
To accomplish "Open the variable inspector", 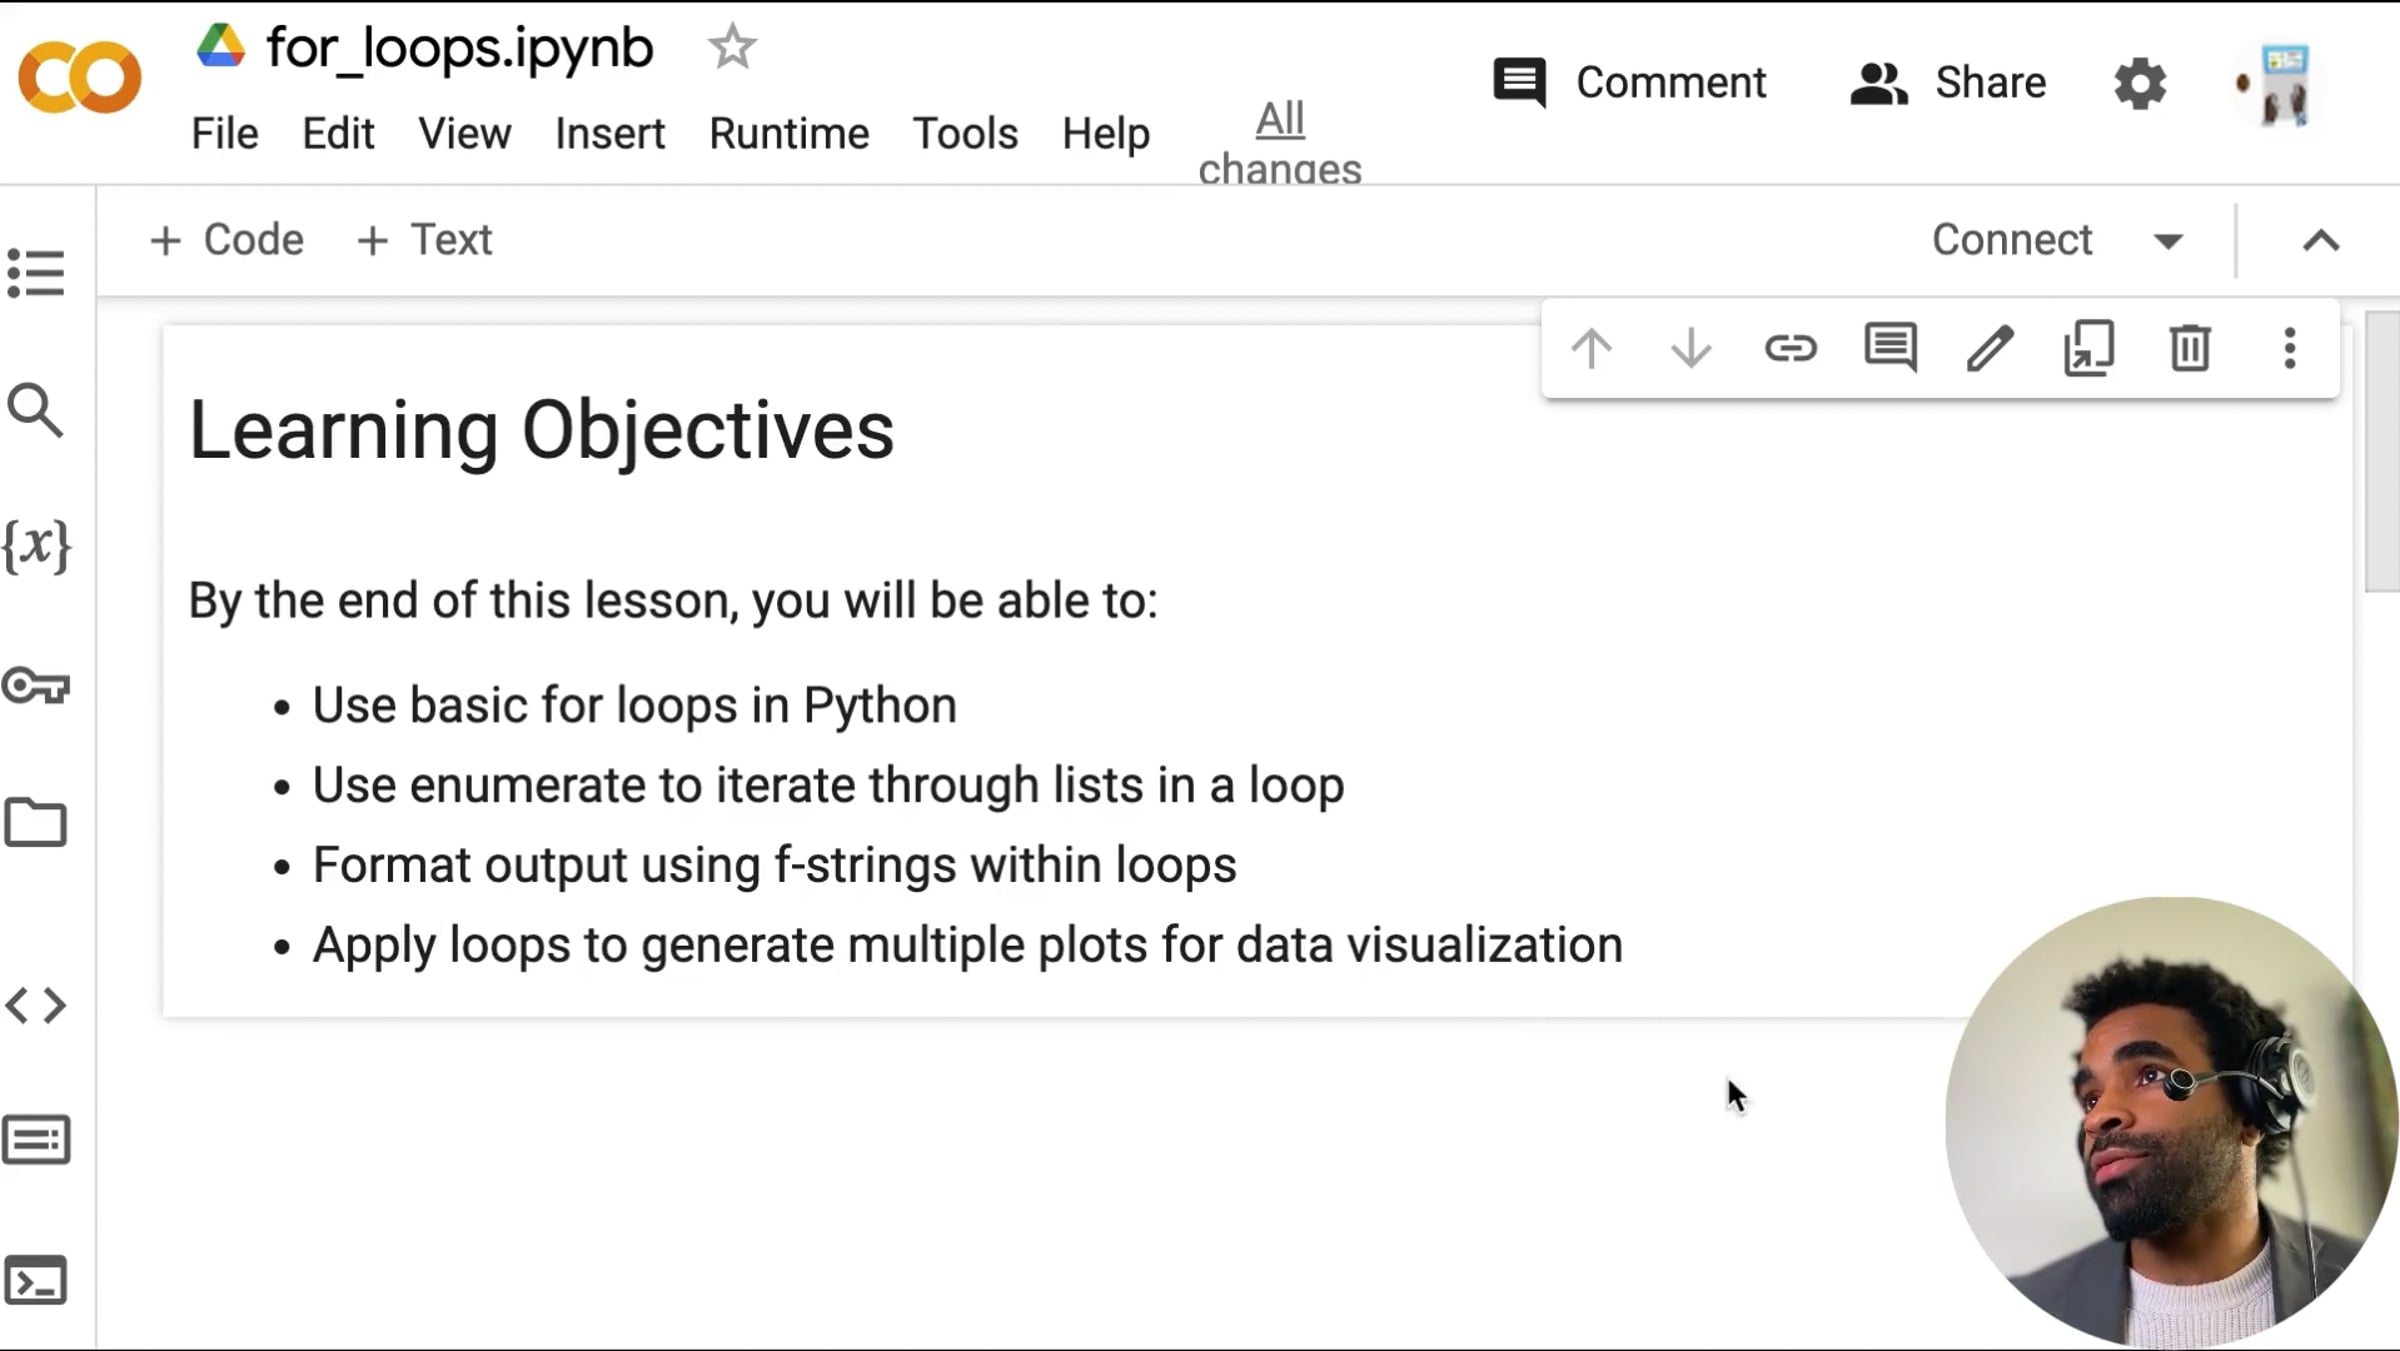I will point(37,545).
